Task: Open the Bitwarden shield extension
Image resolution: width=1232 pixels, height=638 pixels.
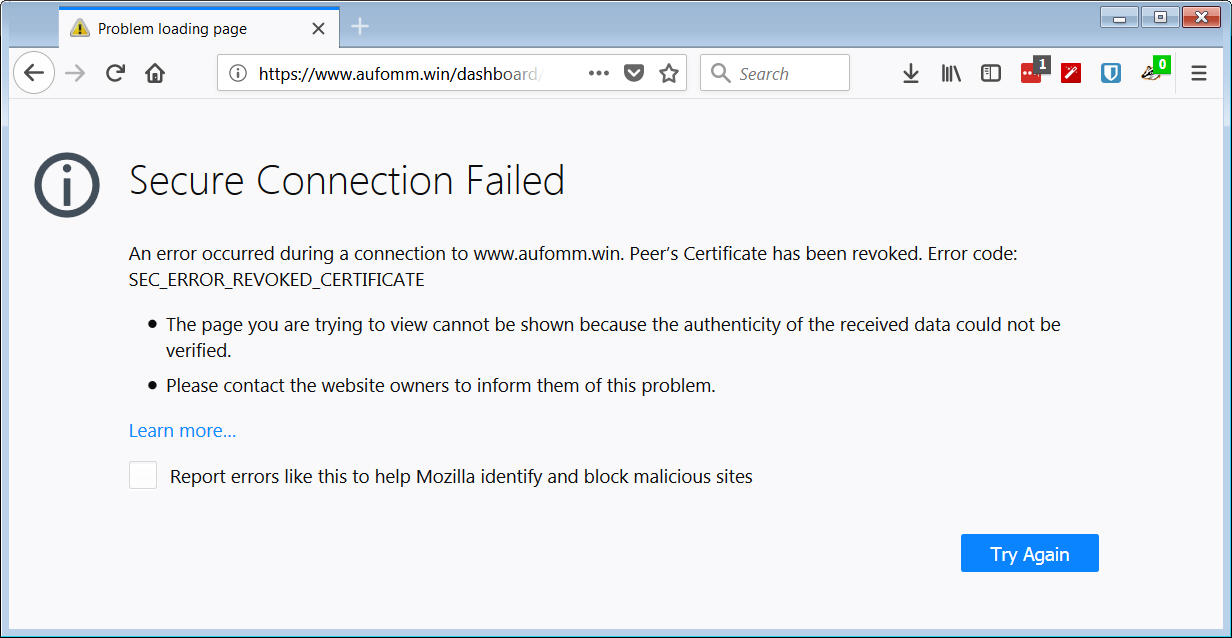Action: click(1111, 73)
